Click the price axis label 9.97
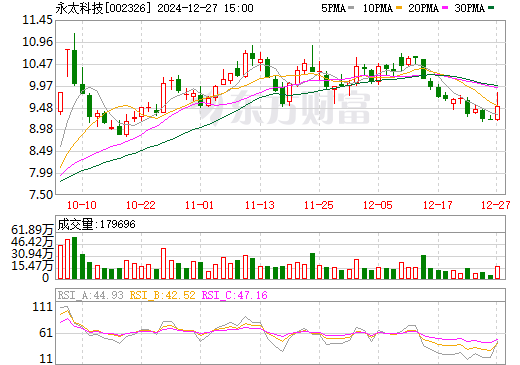The image size is (520, 365). pyautogui.click(x=41, y=86)
